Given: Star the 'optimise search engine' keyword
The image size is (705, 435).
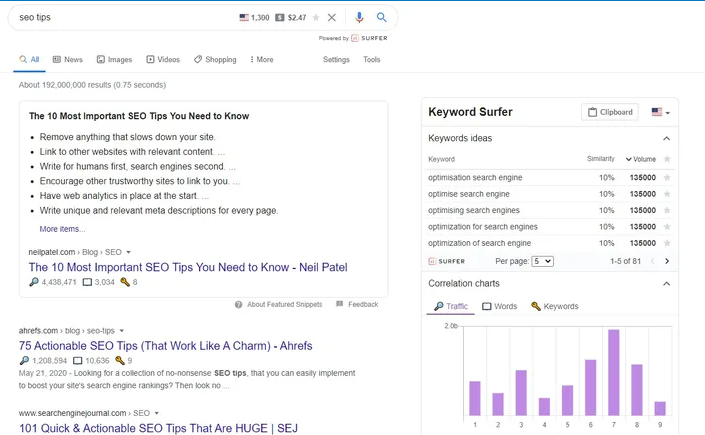Looking at the screenshot, I should (667, 194).
